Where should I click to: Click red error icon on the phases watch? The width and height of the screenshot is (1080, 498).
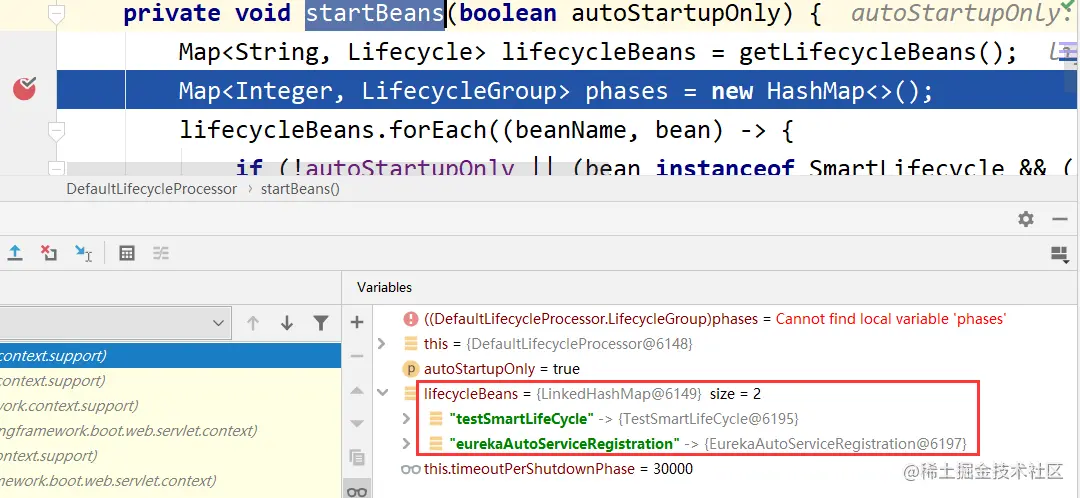(411, 319)
